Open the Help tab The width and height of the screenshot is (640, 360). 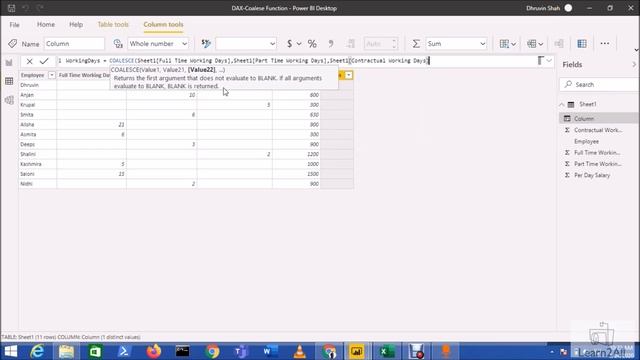[x=76, y=24]
